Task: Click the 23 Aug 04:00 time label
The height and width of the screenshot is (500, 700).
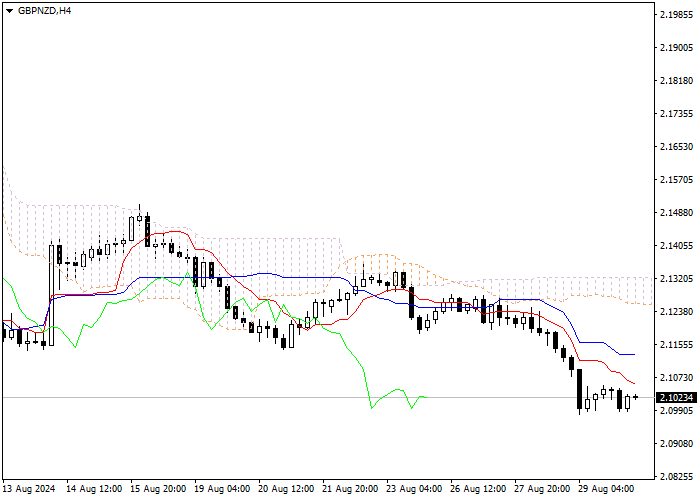Action: point(414,489)
